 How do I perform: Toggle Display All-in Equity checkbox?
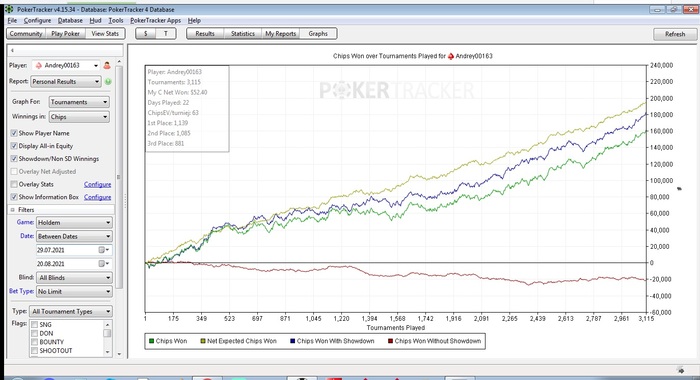[14, 146]
